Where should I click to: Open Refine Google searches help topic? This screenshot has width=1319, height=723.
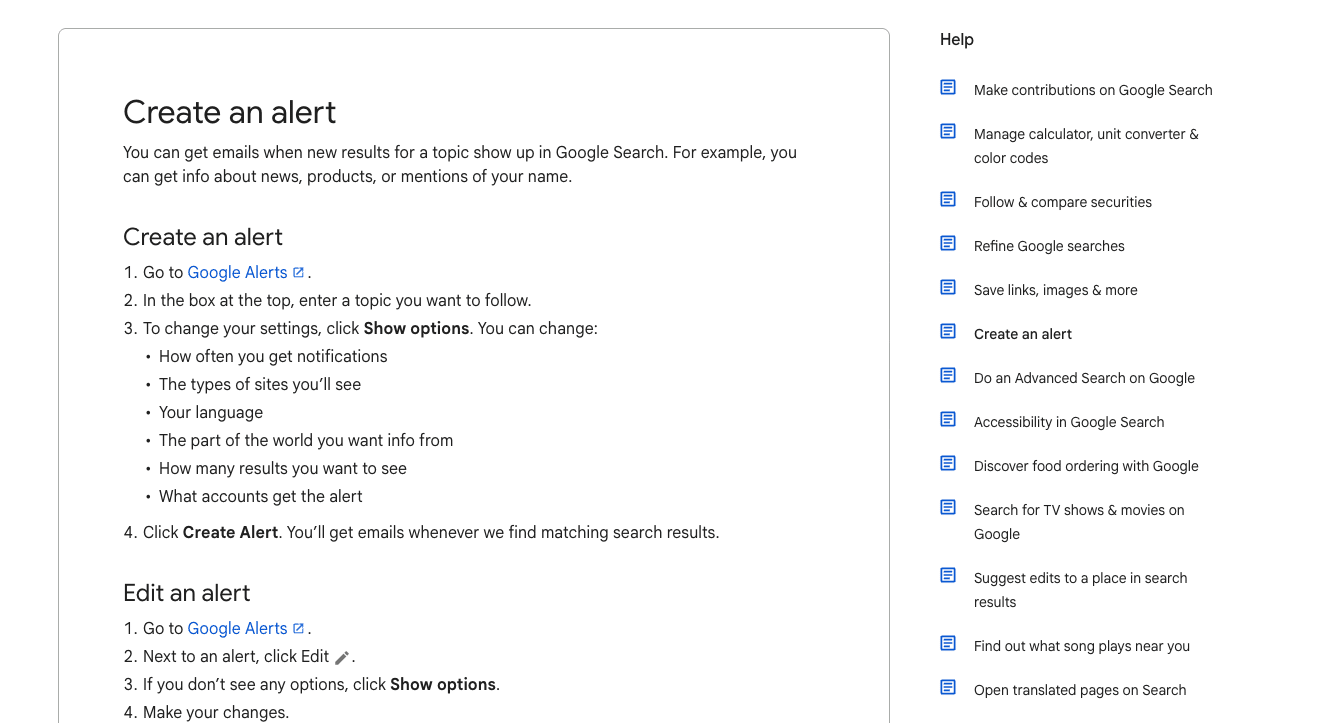(1049, 246)
